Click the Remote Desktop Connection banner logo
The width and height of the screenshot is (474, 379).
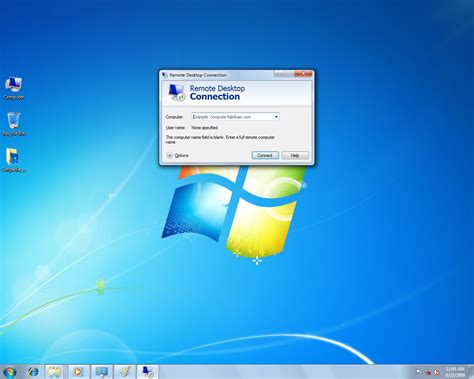click(x=176, y=93)
